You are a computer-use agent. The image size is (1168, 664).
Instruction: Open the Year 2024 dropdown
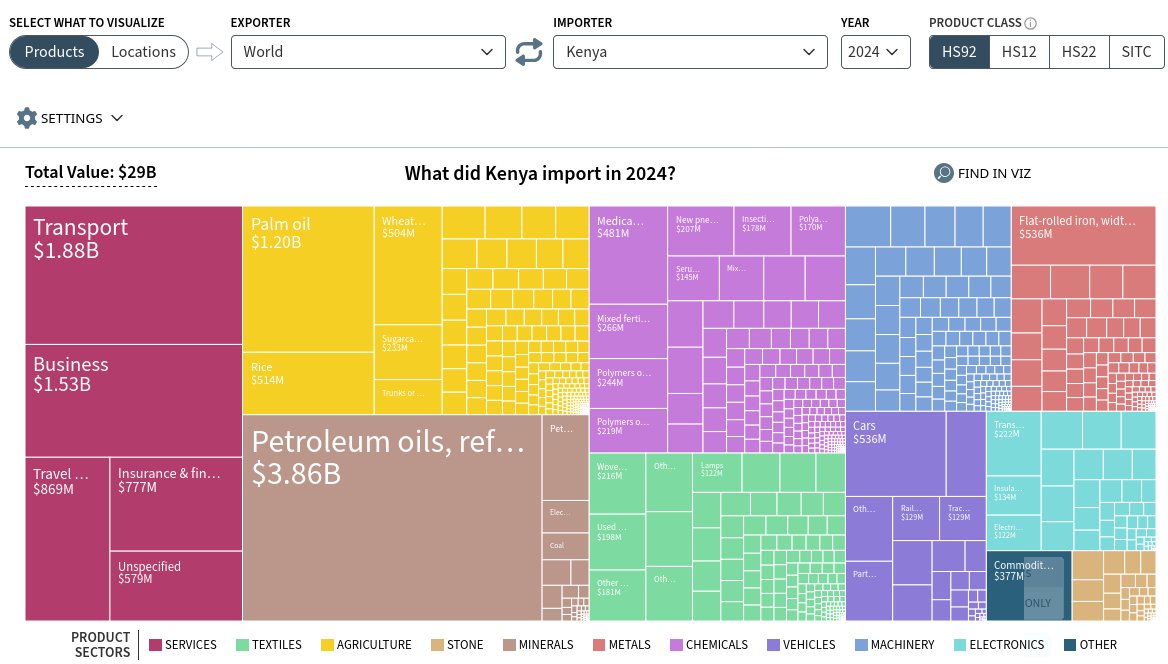tap(875, 52)
